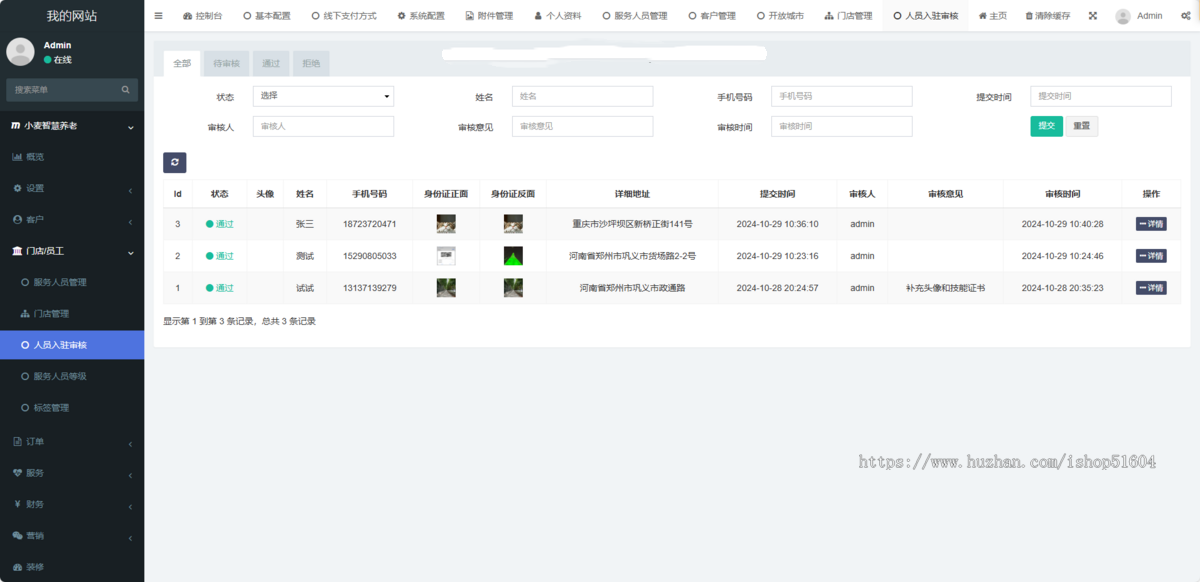
Task: Click 详情 button for 测试 row
Action: coord(1151,256)
